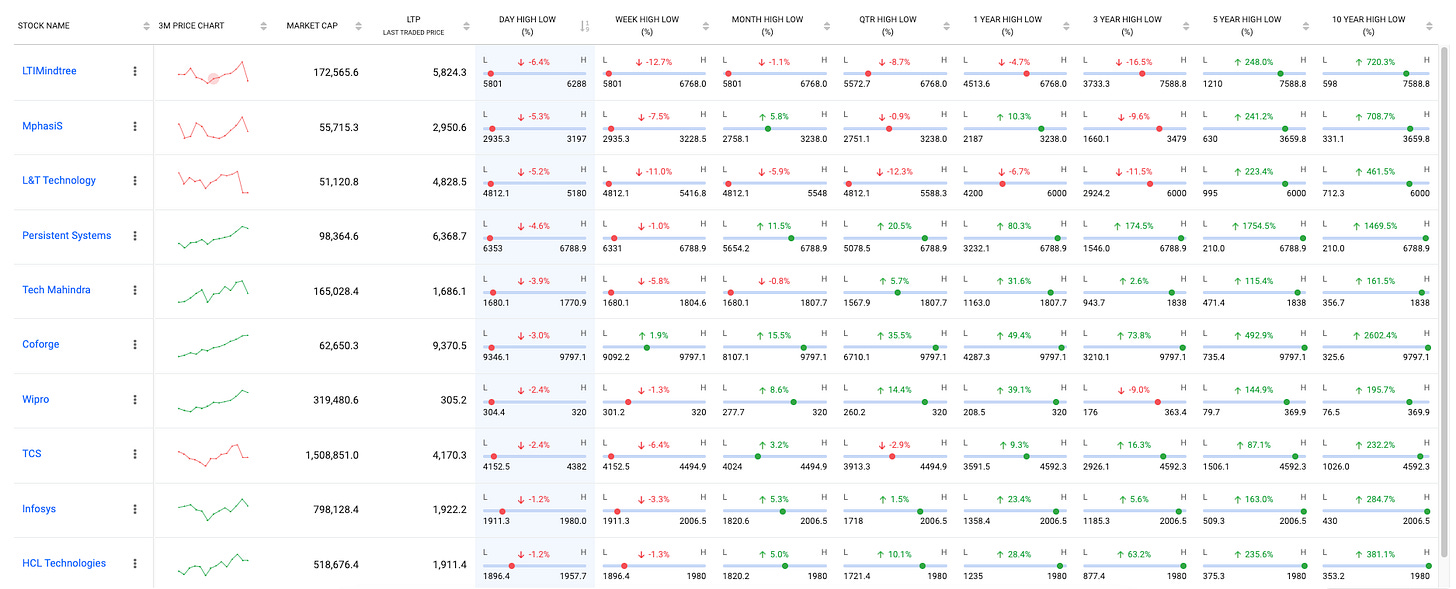Click MphasiS last traded price 2,950.6
The height and width of the screenshot is (589, 1456).
pos(448,127)
